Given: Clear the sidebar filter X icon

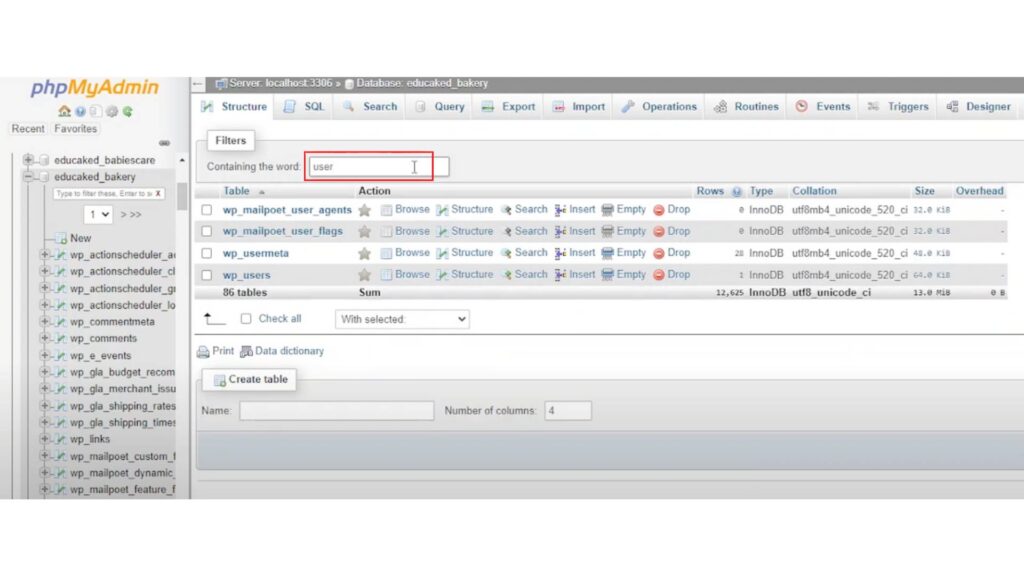Looking at the screenshot, I should coord(158,194).
